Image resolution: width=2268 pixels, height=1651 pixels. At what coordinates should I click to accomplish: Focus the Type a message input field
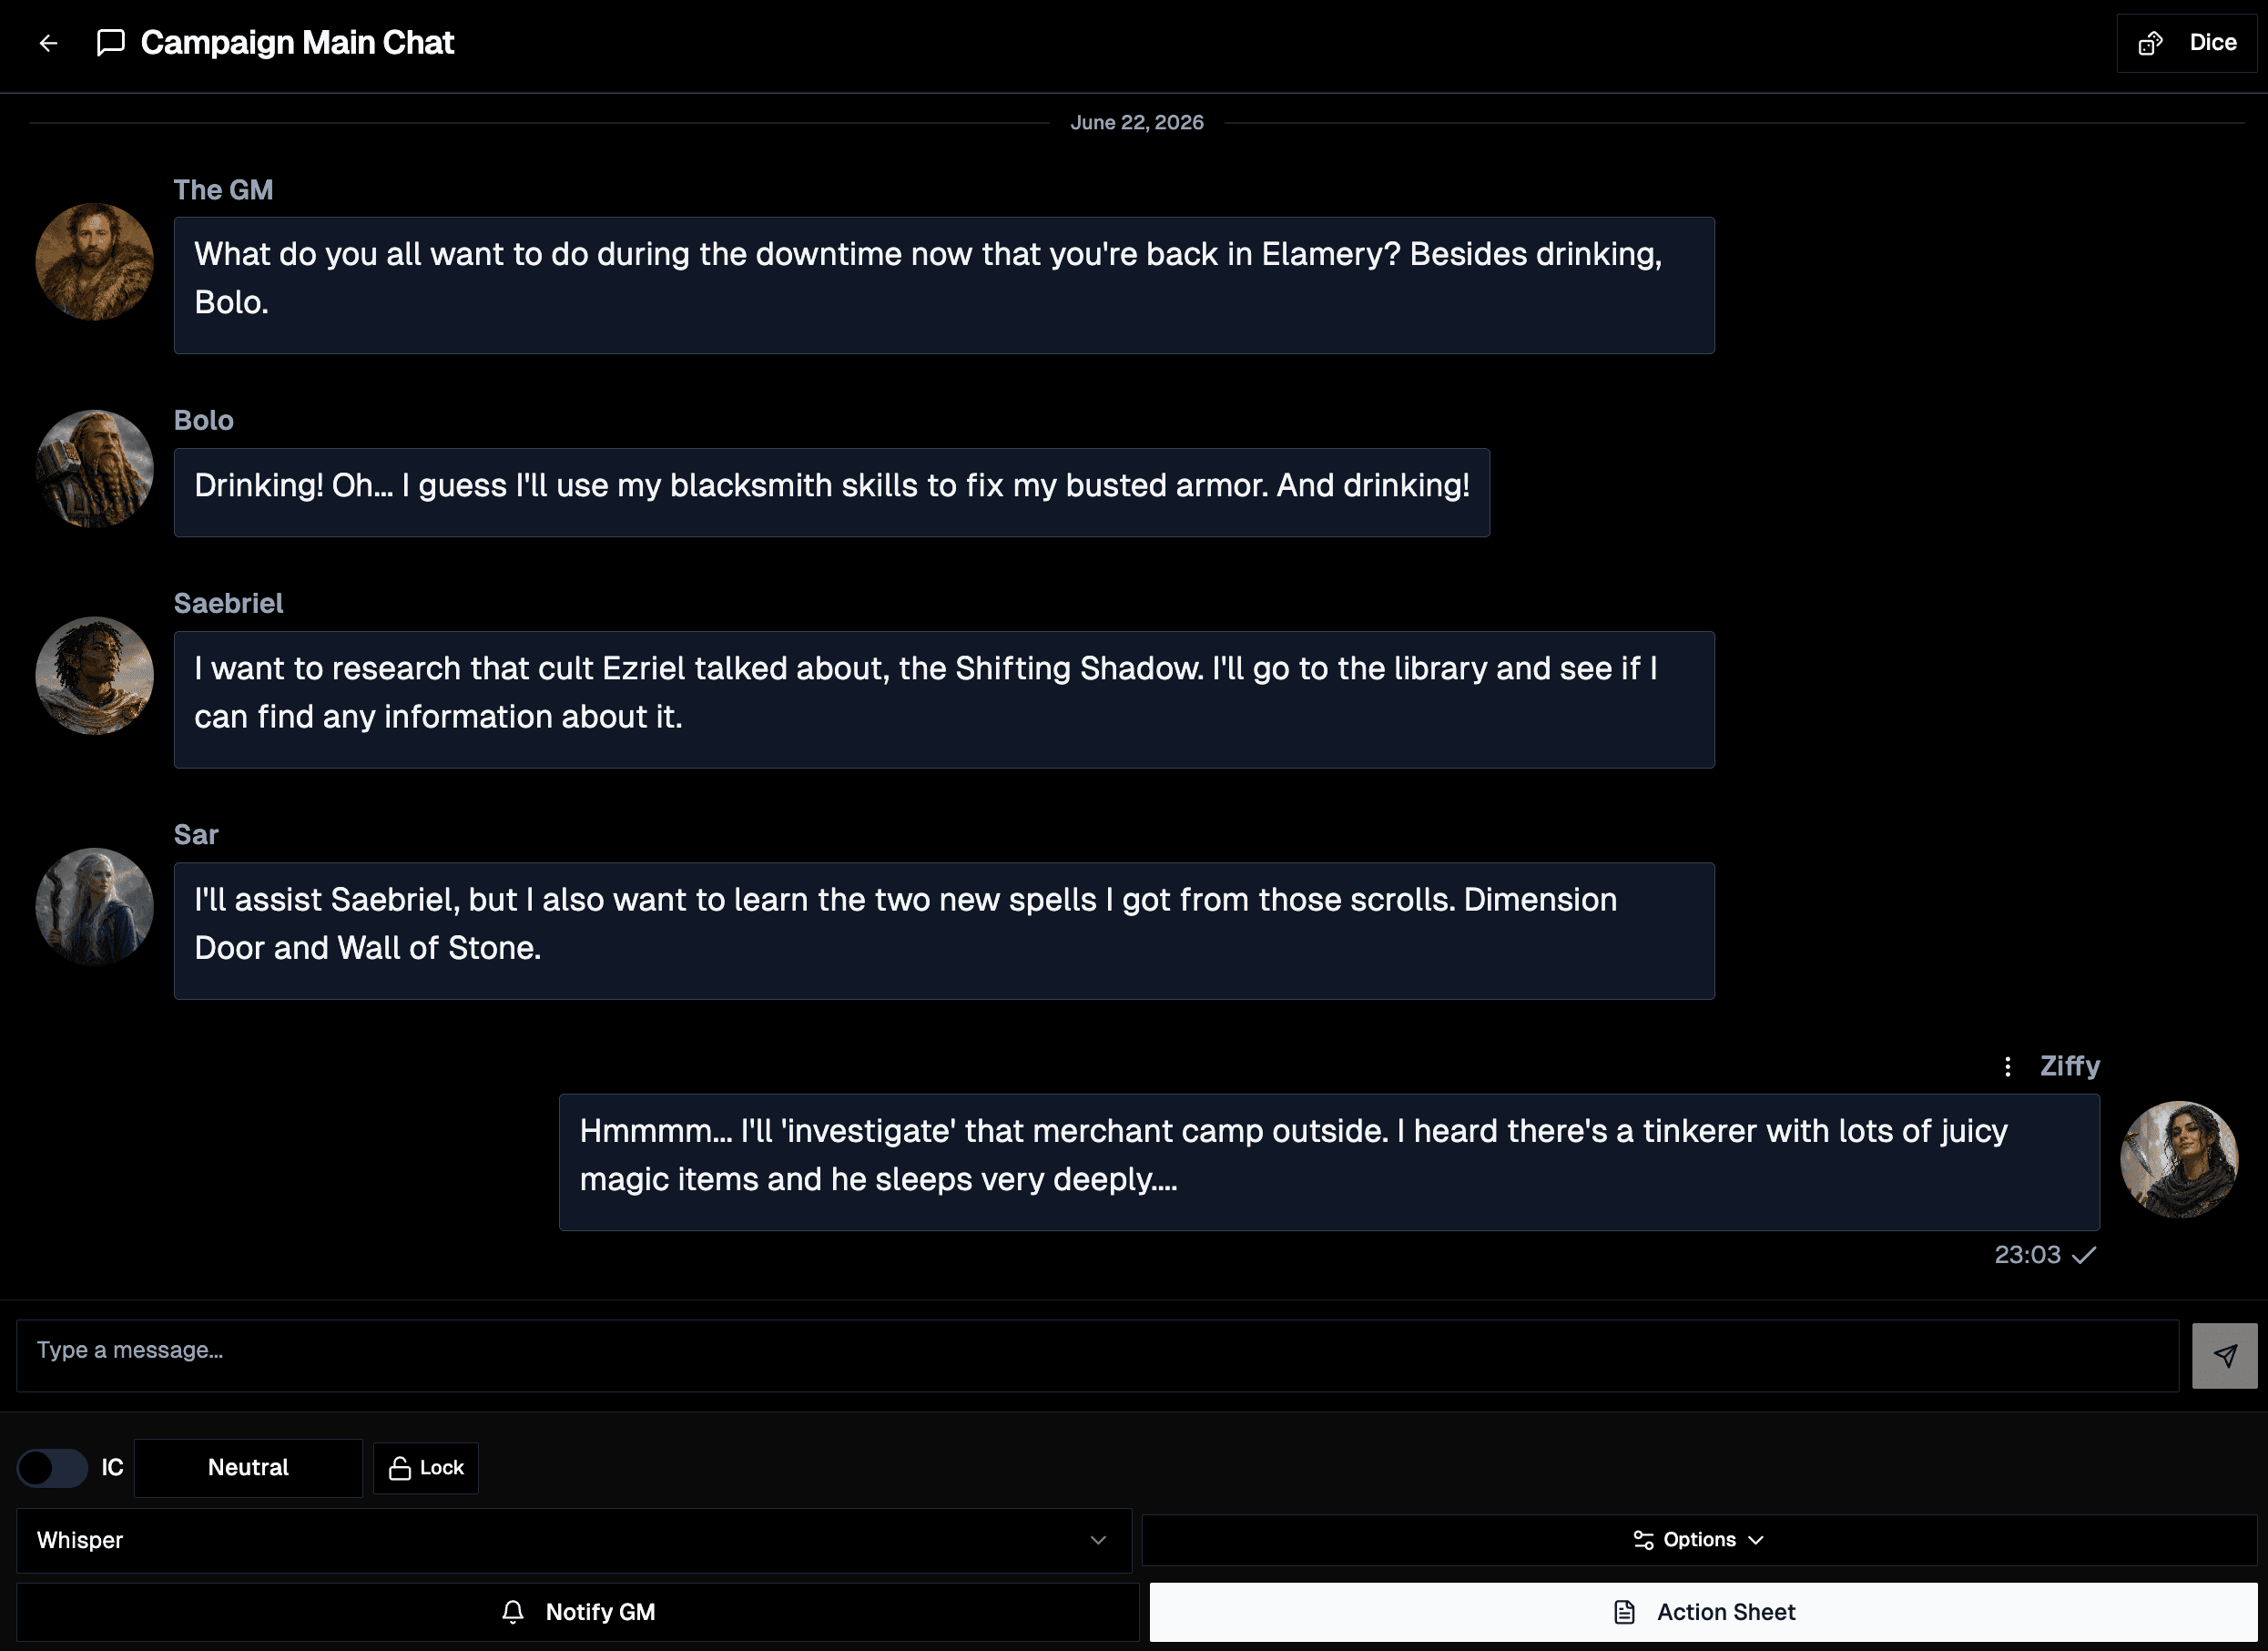coord(1097,1356)
